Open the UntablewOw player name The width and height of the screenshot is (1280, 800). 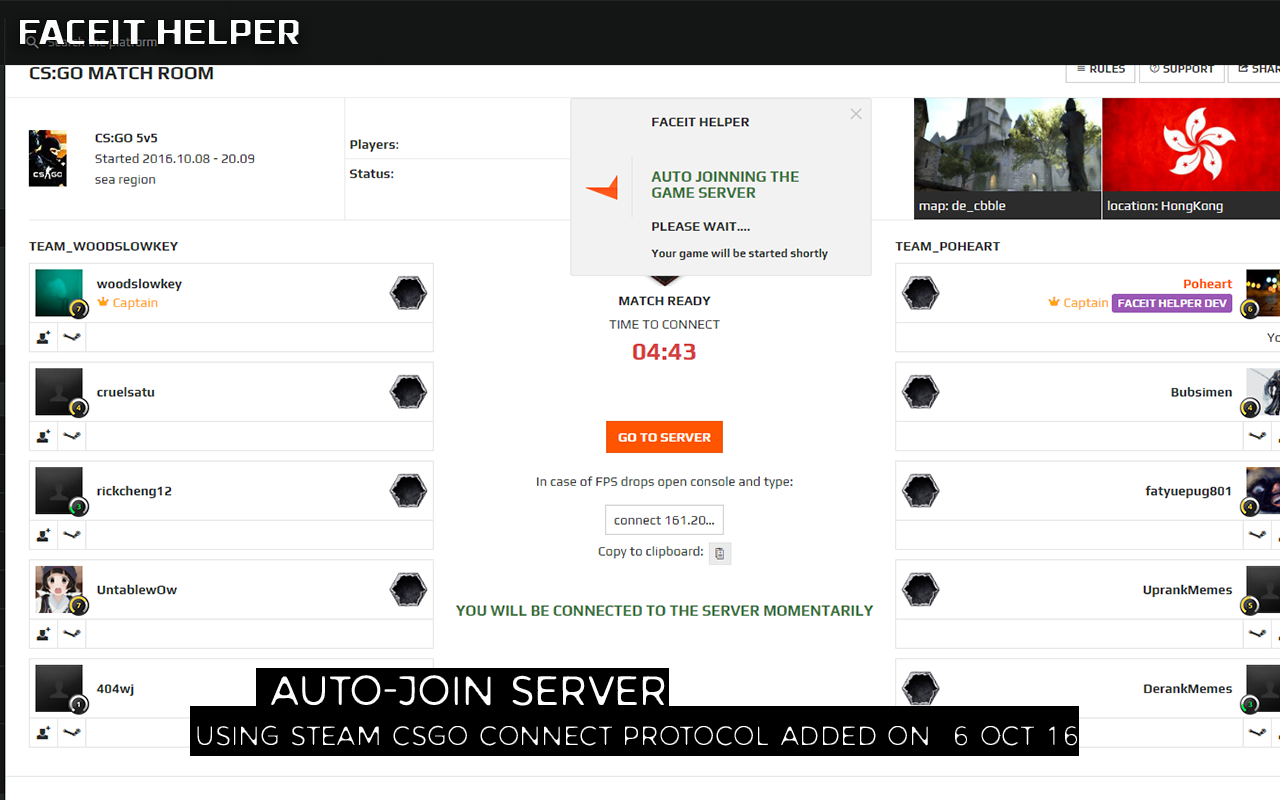[x=137, y=590]
